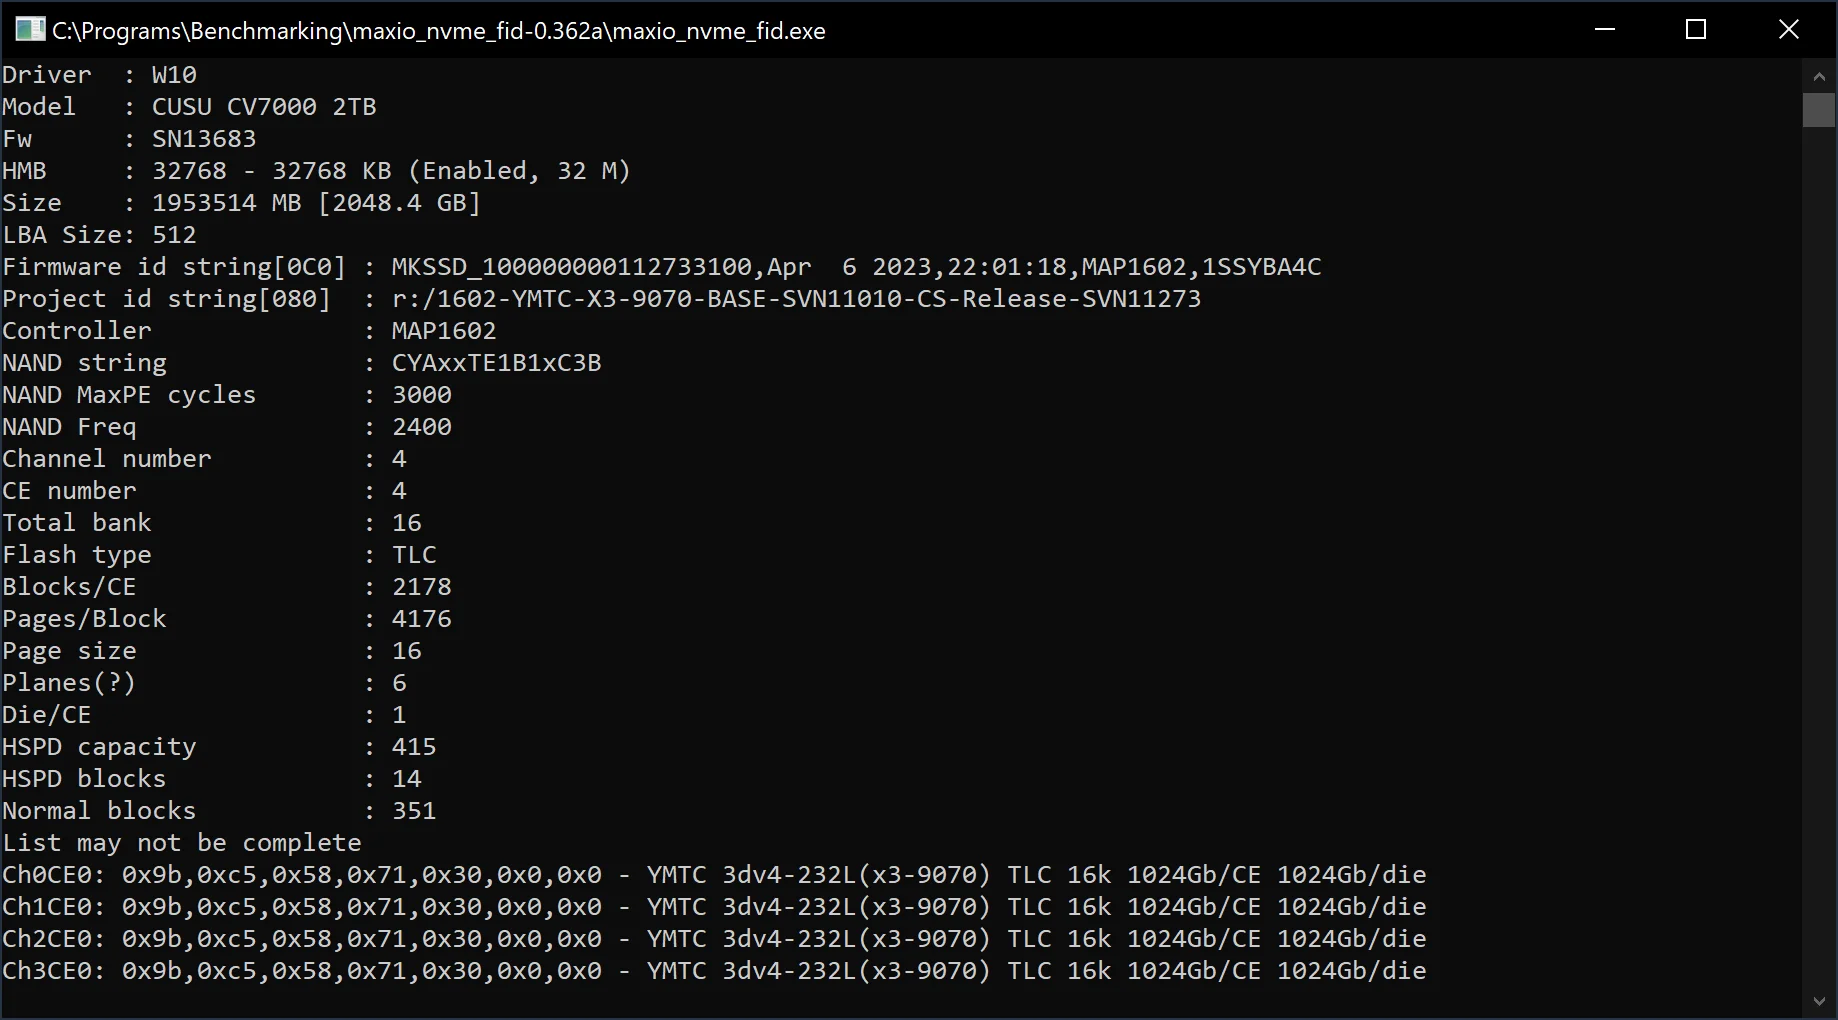
Task: Click the vertical scrollbar thumb
Action: 1819,110
